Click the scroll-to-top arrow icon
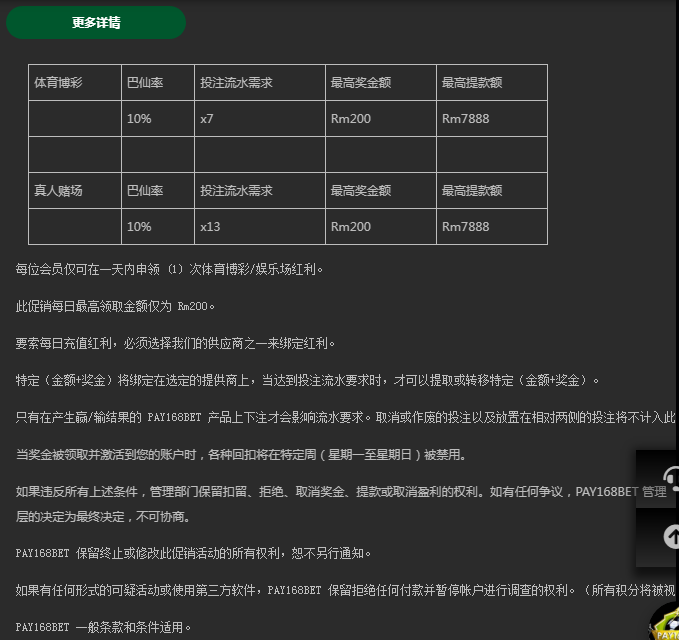Viewport: 679px width, 640px height. pos(668,537)
